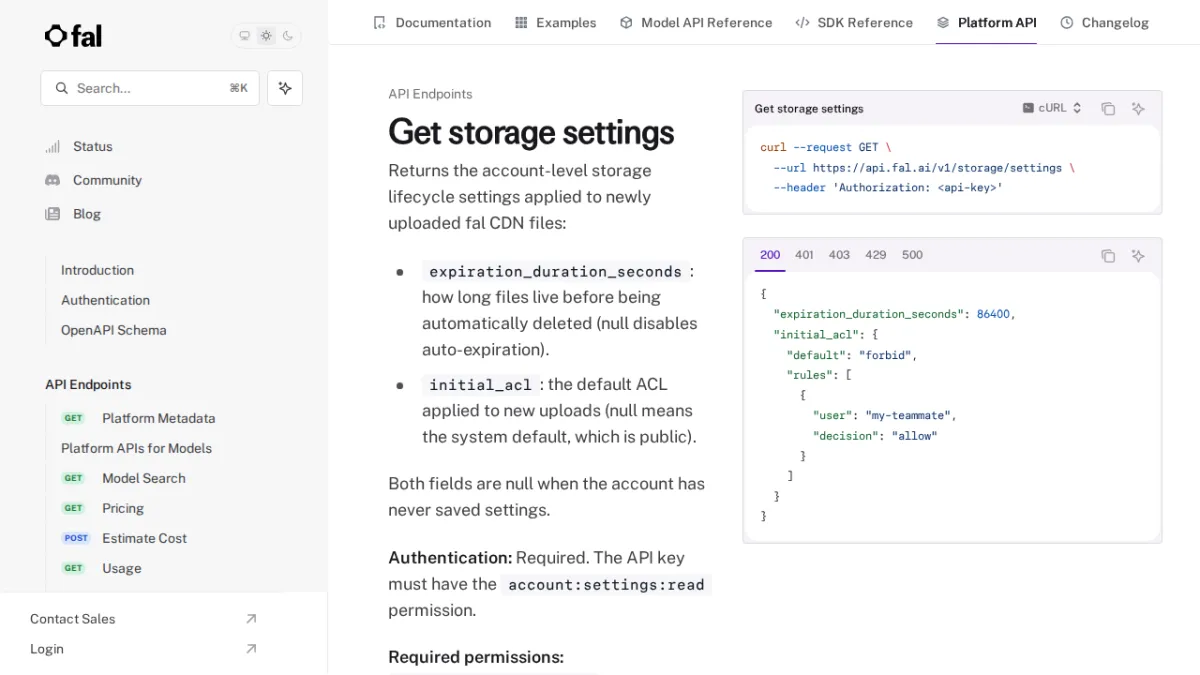Open cURL language dropdown
The height and width of the screenshot is (675, 1200).
click(x=1052, y=108)
